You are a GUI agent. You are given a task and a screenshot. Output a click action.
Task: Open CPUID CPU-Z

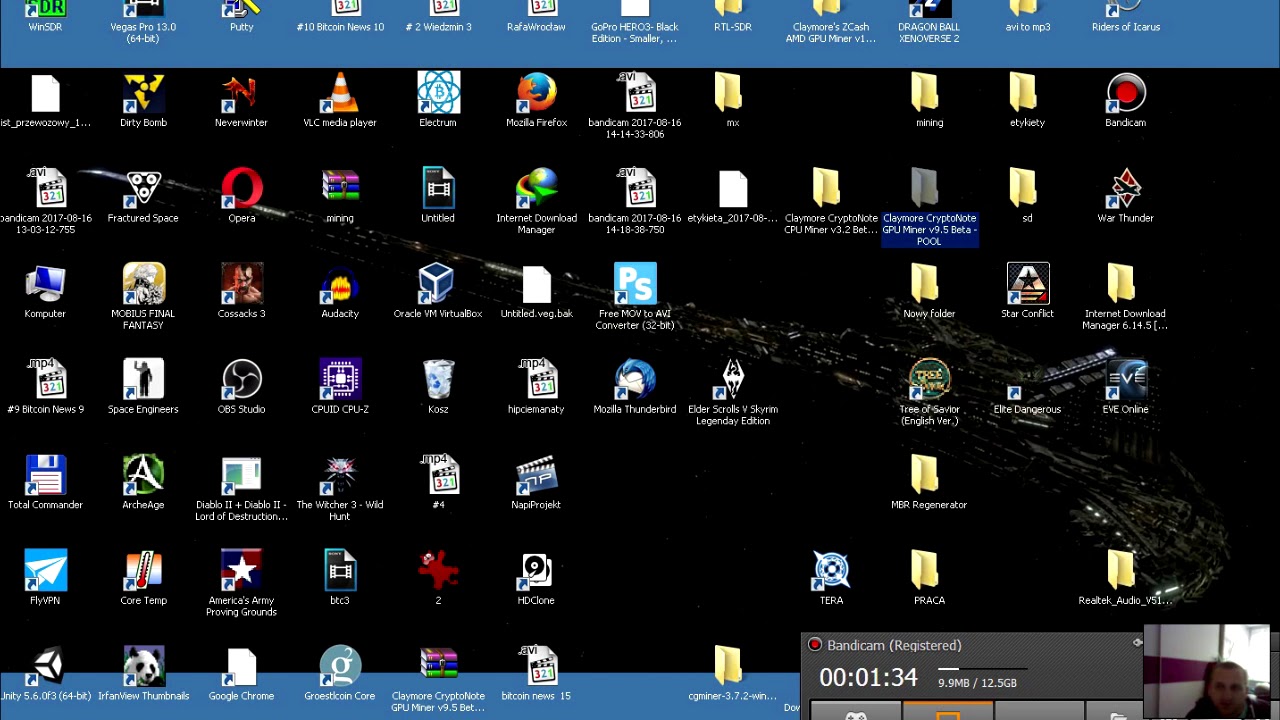click(340, 381)
